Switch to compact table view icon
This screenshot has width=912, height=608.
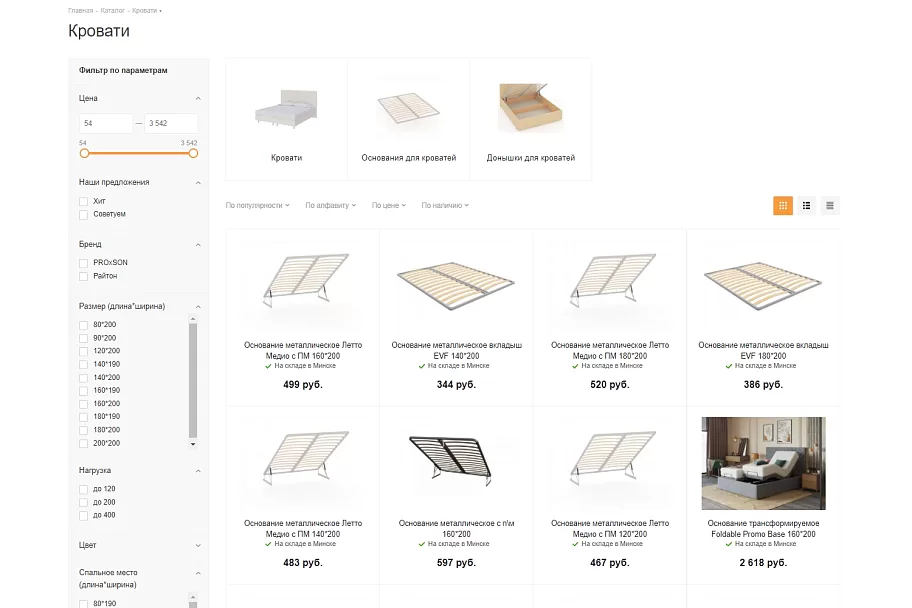[x=830, y=205]
